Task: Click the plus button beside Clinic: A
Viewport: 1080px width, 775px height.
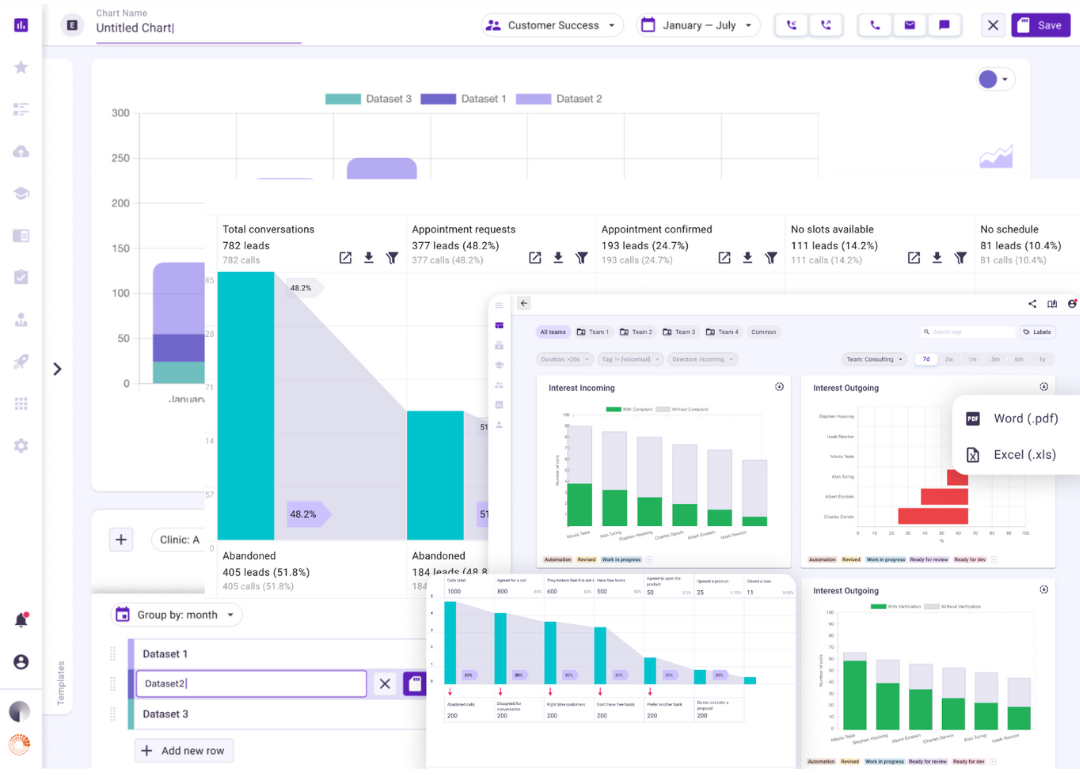Action: [x=121, y=539]
